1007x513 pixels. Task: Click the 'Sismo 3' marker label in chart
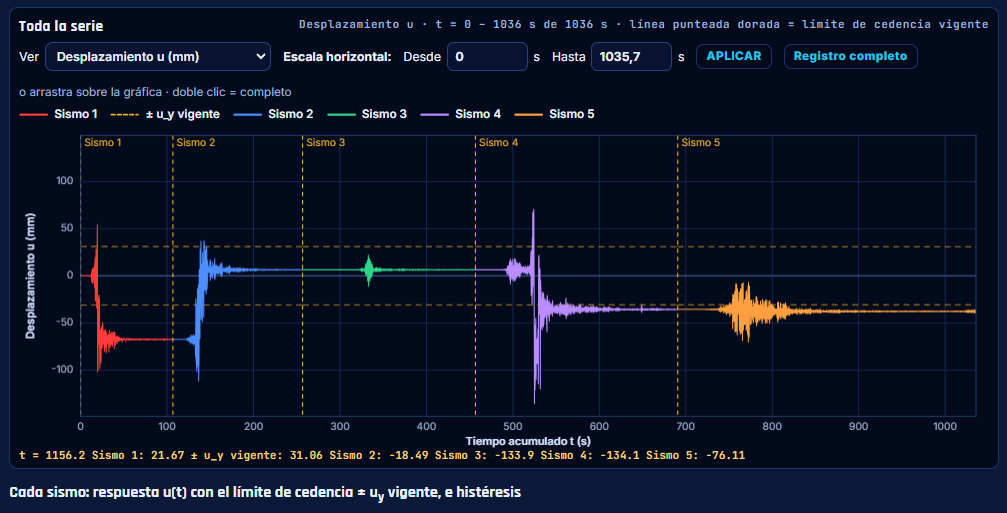(325, 143)
